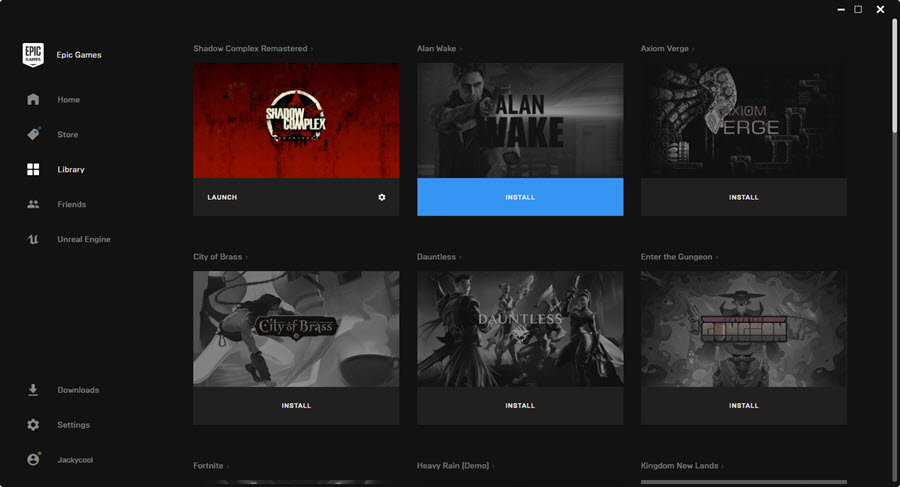Open the Dauntless title link
Viewport: 900px width, 487px height.
point(436,257)
